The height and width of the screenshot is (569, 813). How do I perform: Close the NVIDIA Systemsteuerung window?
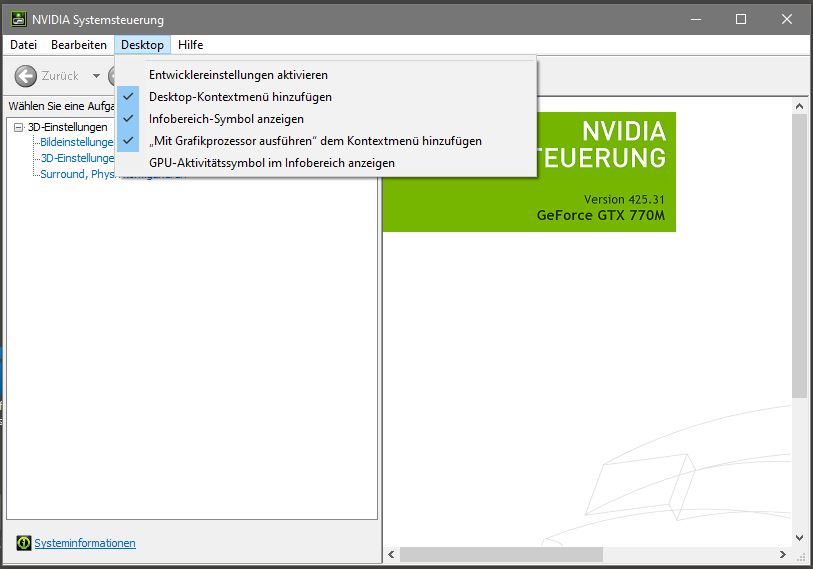pyautogui.click(x=787, y=19)
